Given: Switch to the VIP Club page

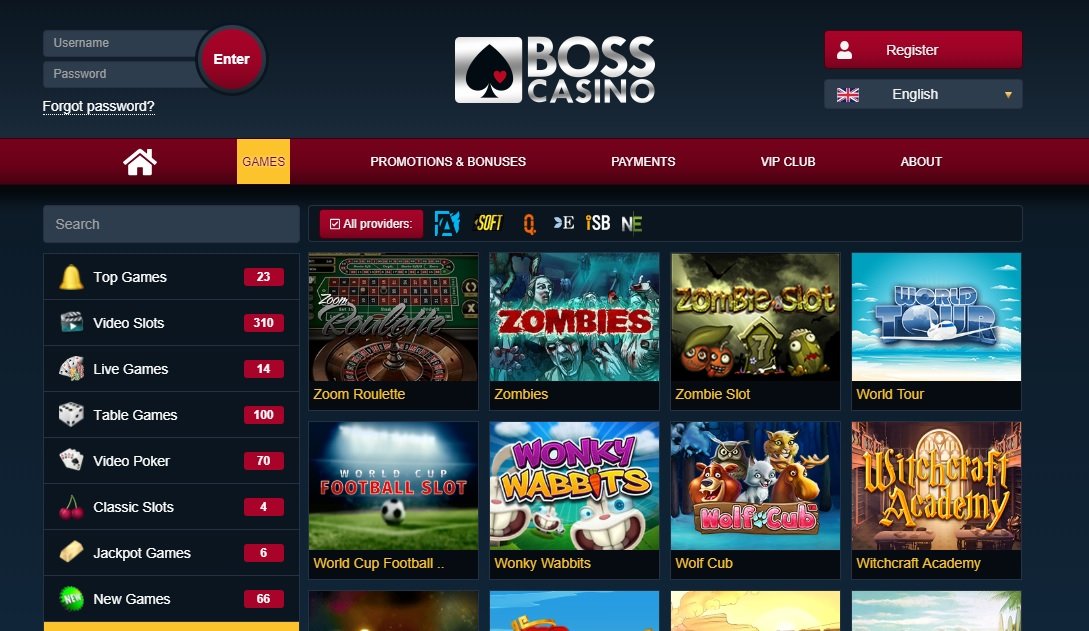Looking at the screenshot, I should tap(788, 162).
